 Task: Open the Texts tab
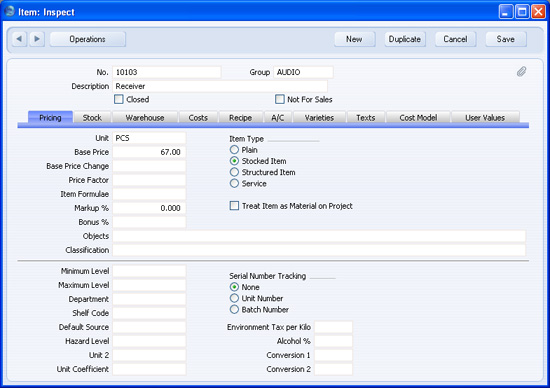point(366,118)
